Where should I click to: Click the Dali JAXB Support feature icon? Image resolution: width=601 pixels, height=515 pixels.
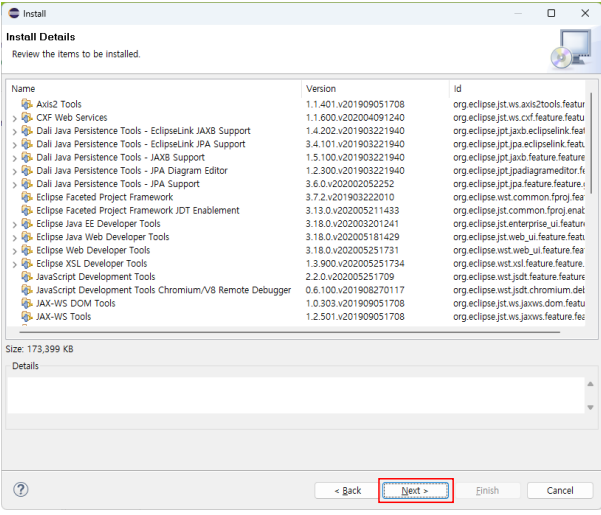tap(27, 157)
